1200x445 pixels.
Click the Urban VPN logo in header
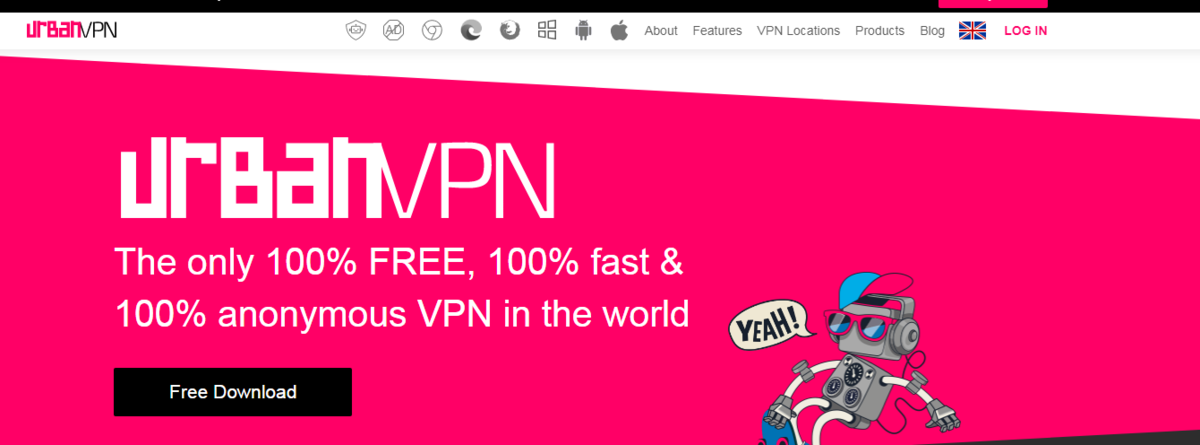[x=72, y=30]
